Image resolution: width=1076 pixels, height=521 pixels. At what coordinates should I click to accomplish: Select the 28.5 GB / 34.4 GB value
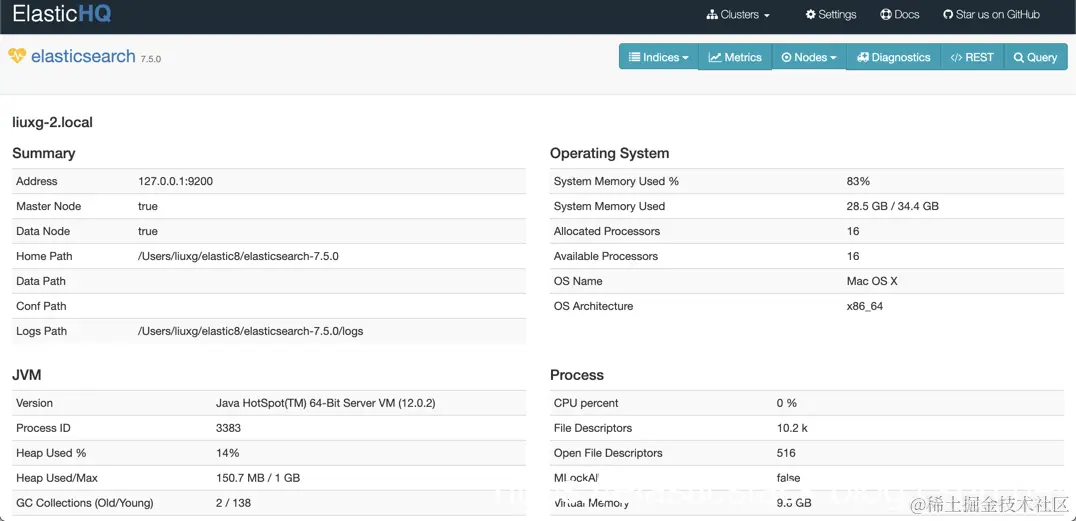pyautogui.click(x=893, y=206)
